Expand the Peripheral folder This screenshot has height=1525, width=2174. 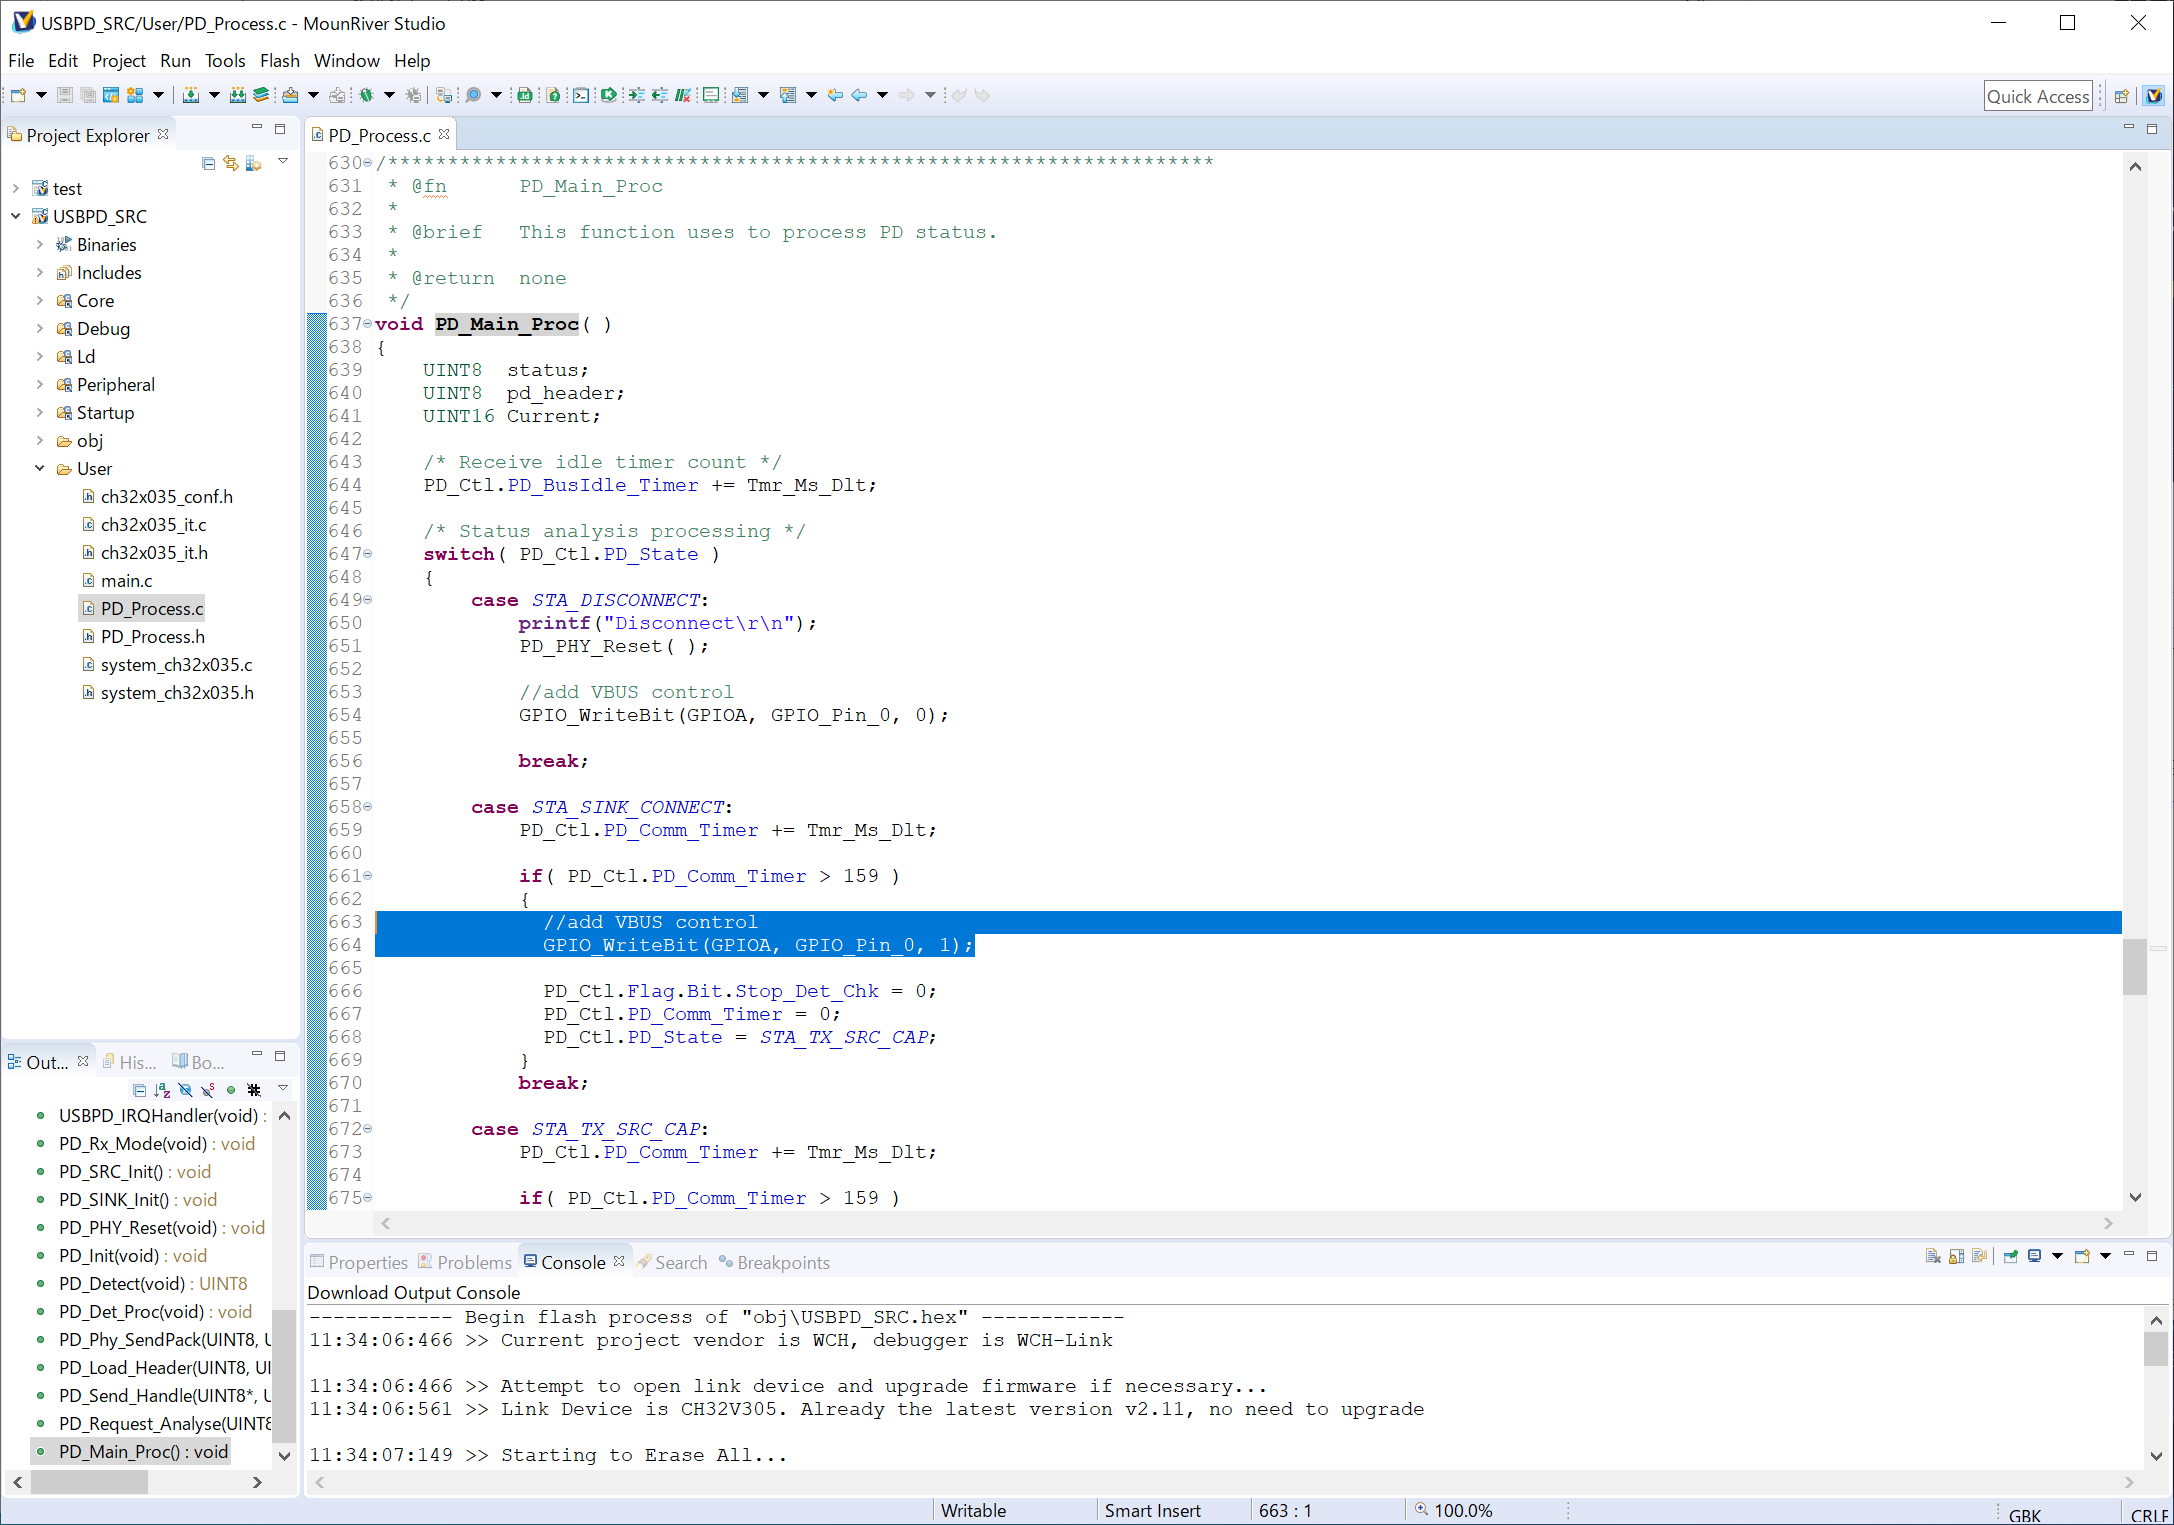click(40, 384)
